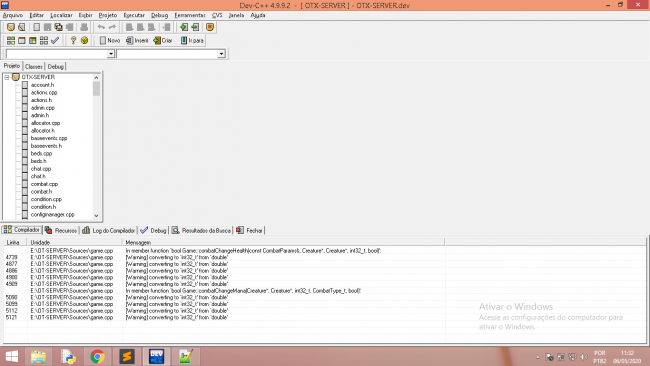Open the second member dropdown arrow
Image resolution: width=650 pixels, height=366 pixels.
pyautogui.click(x=221, y=54)
